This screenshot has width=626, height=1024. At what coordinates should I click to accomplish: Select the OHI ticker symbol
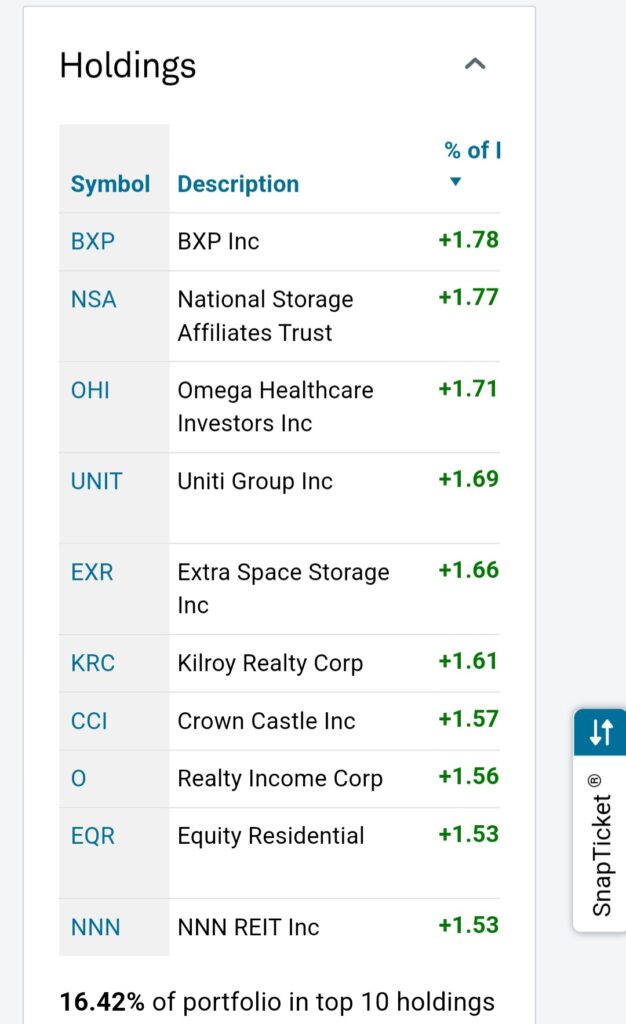click(x=90, y=390)
